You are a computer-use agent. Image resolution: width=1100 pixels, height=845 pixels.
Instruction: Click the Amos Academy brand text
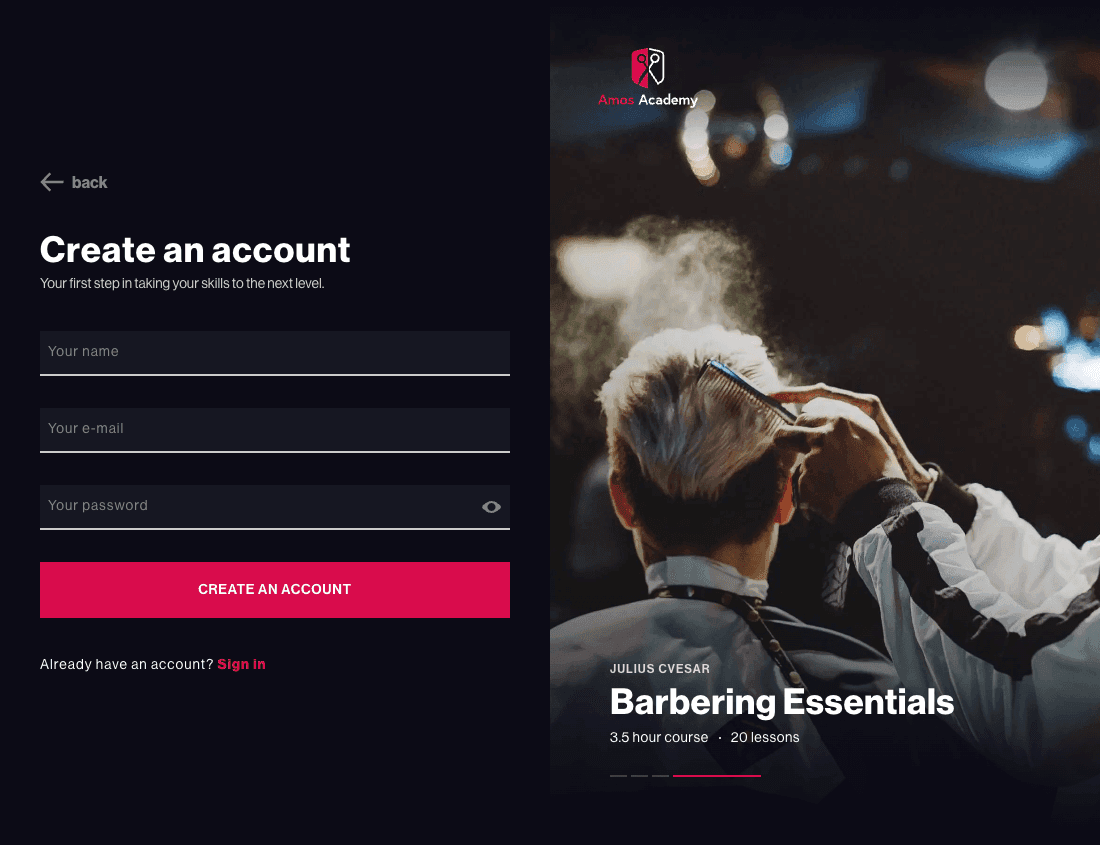pyautogui.click(x=648, y=100)
